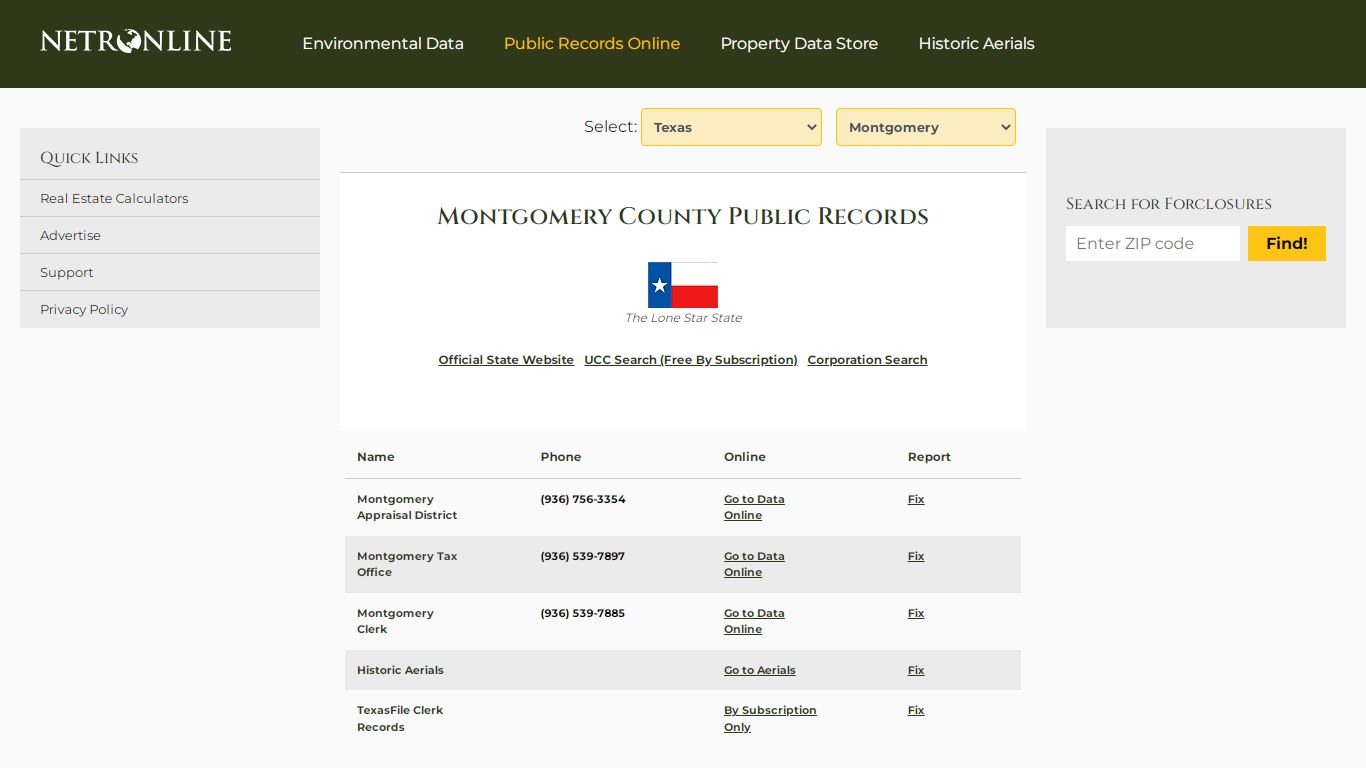Open Property Data Store menu item

coord(799,44)
